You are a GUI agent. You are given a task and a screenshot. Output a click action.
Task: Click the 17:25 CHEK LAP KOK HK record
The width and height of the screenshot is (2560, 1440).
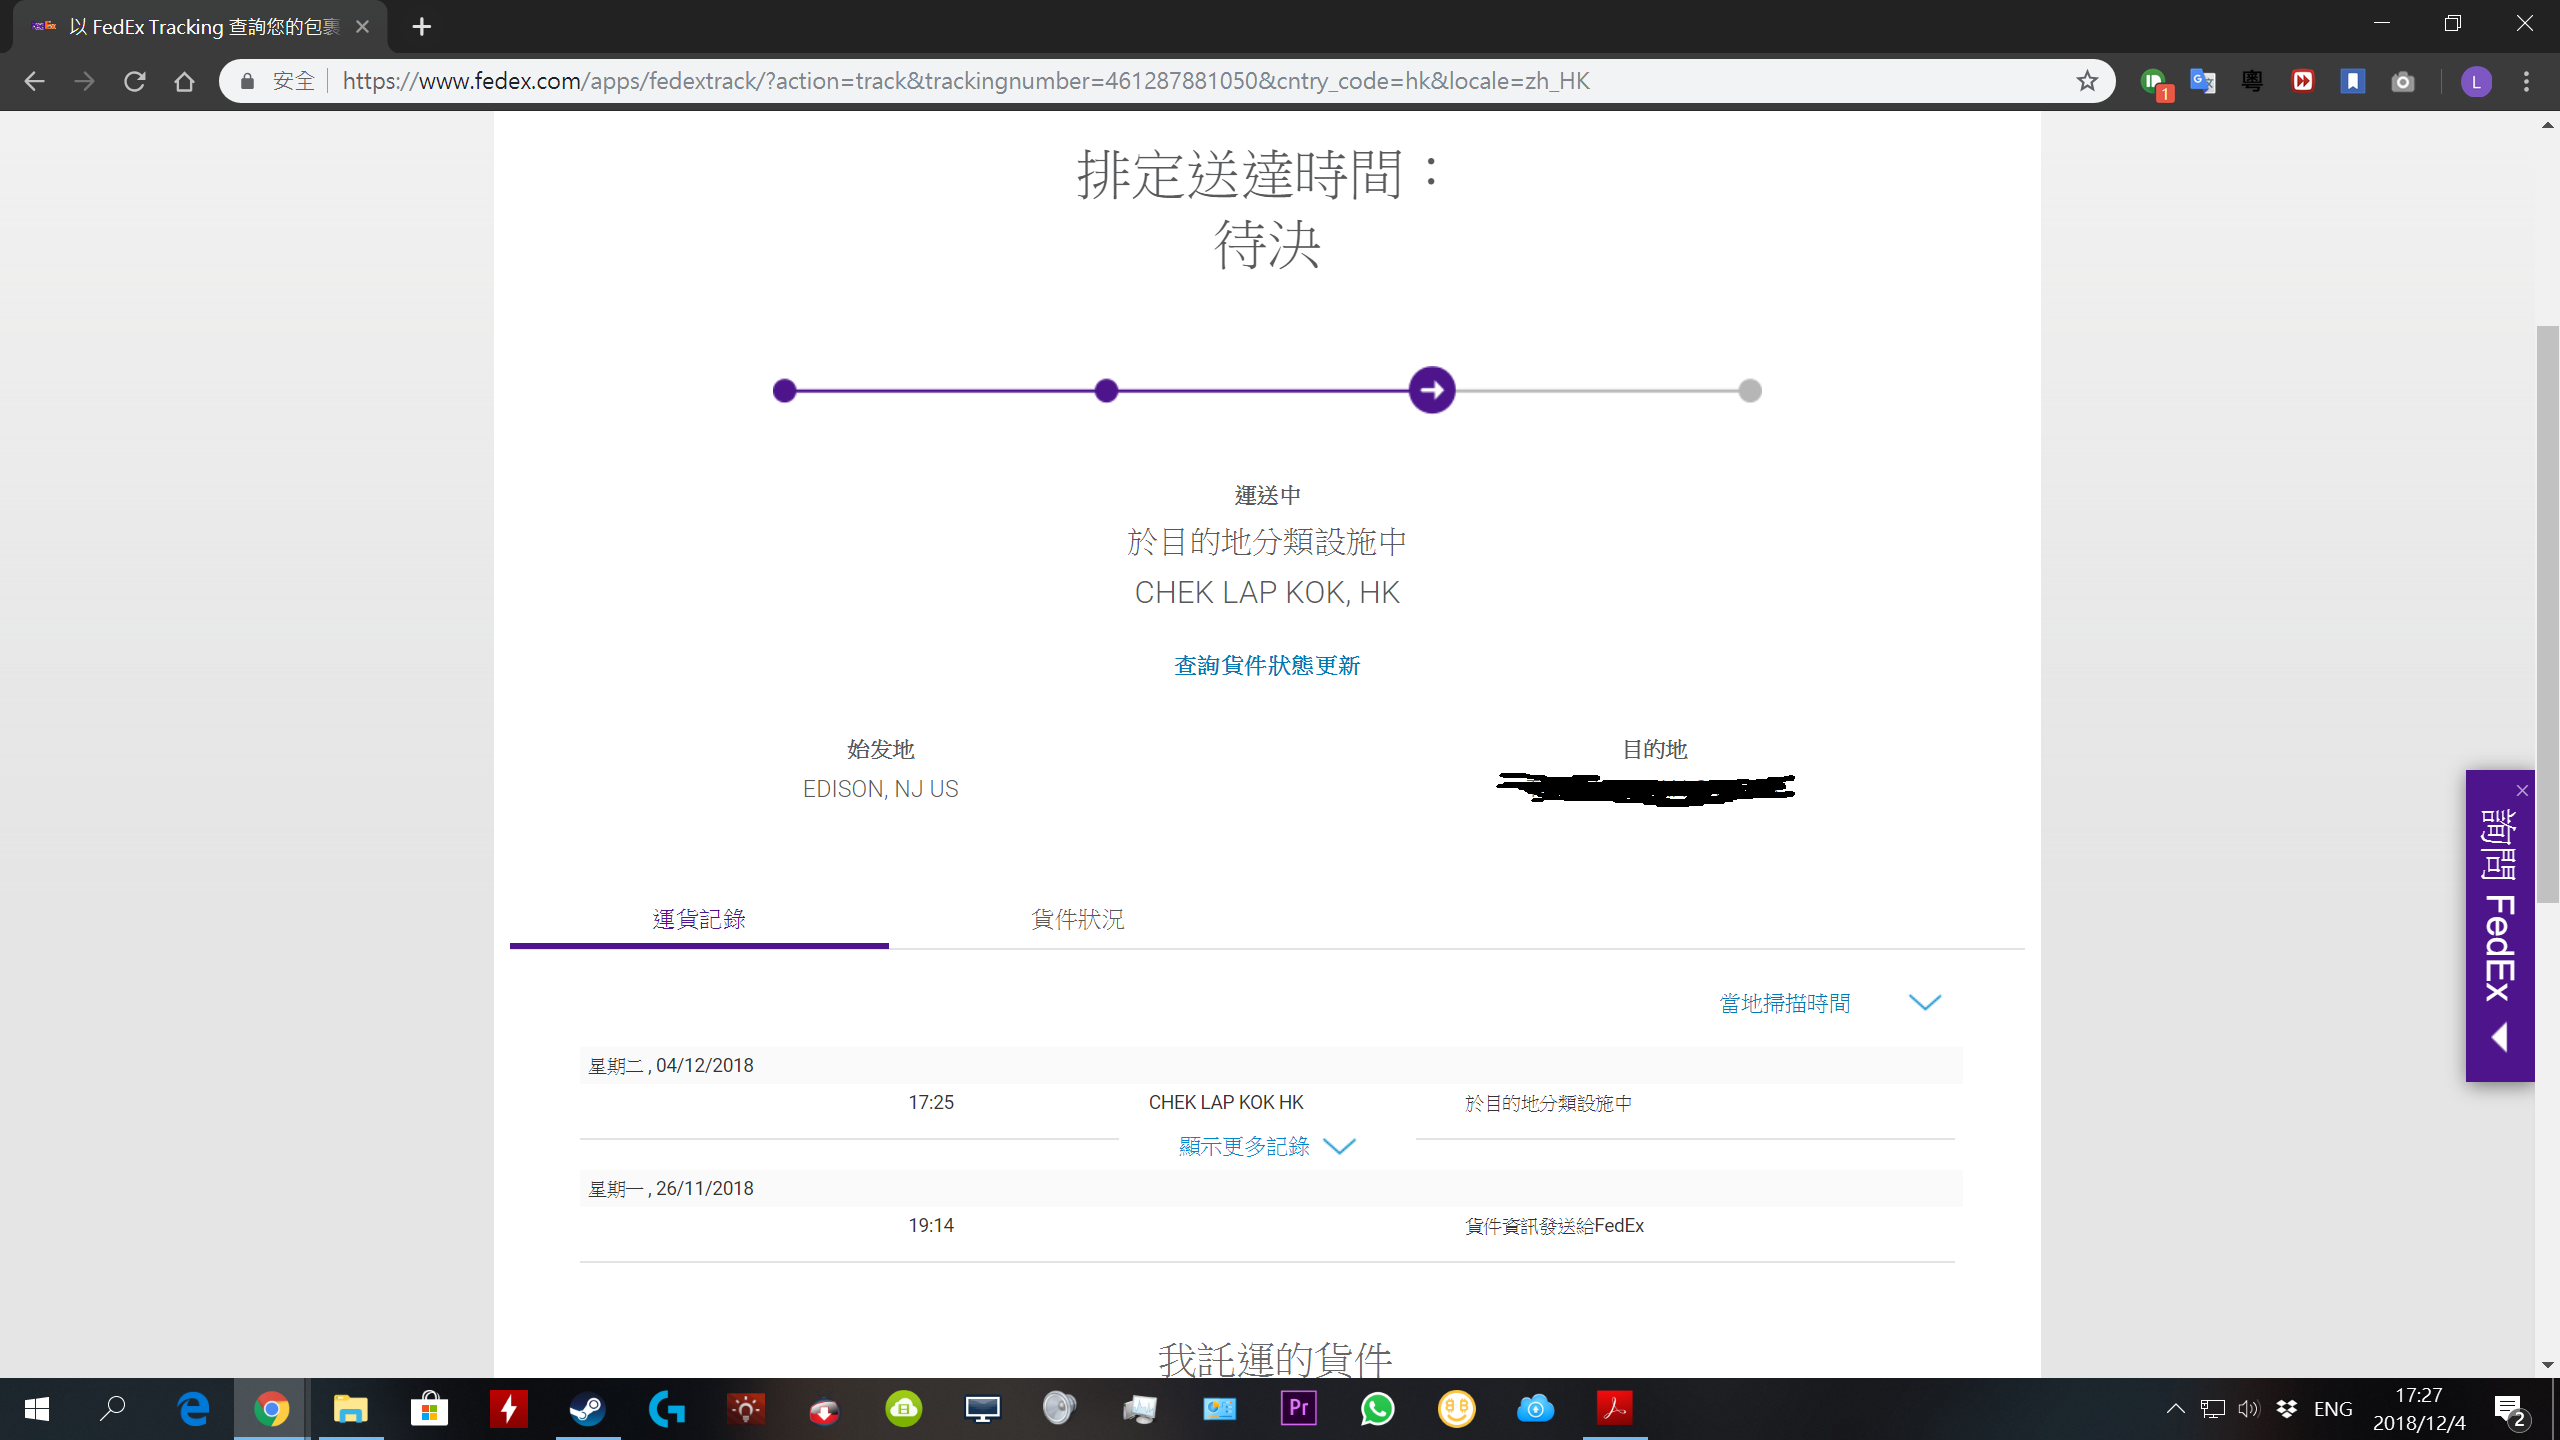point(1267,1102)
